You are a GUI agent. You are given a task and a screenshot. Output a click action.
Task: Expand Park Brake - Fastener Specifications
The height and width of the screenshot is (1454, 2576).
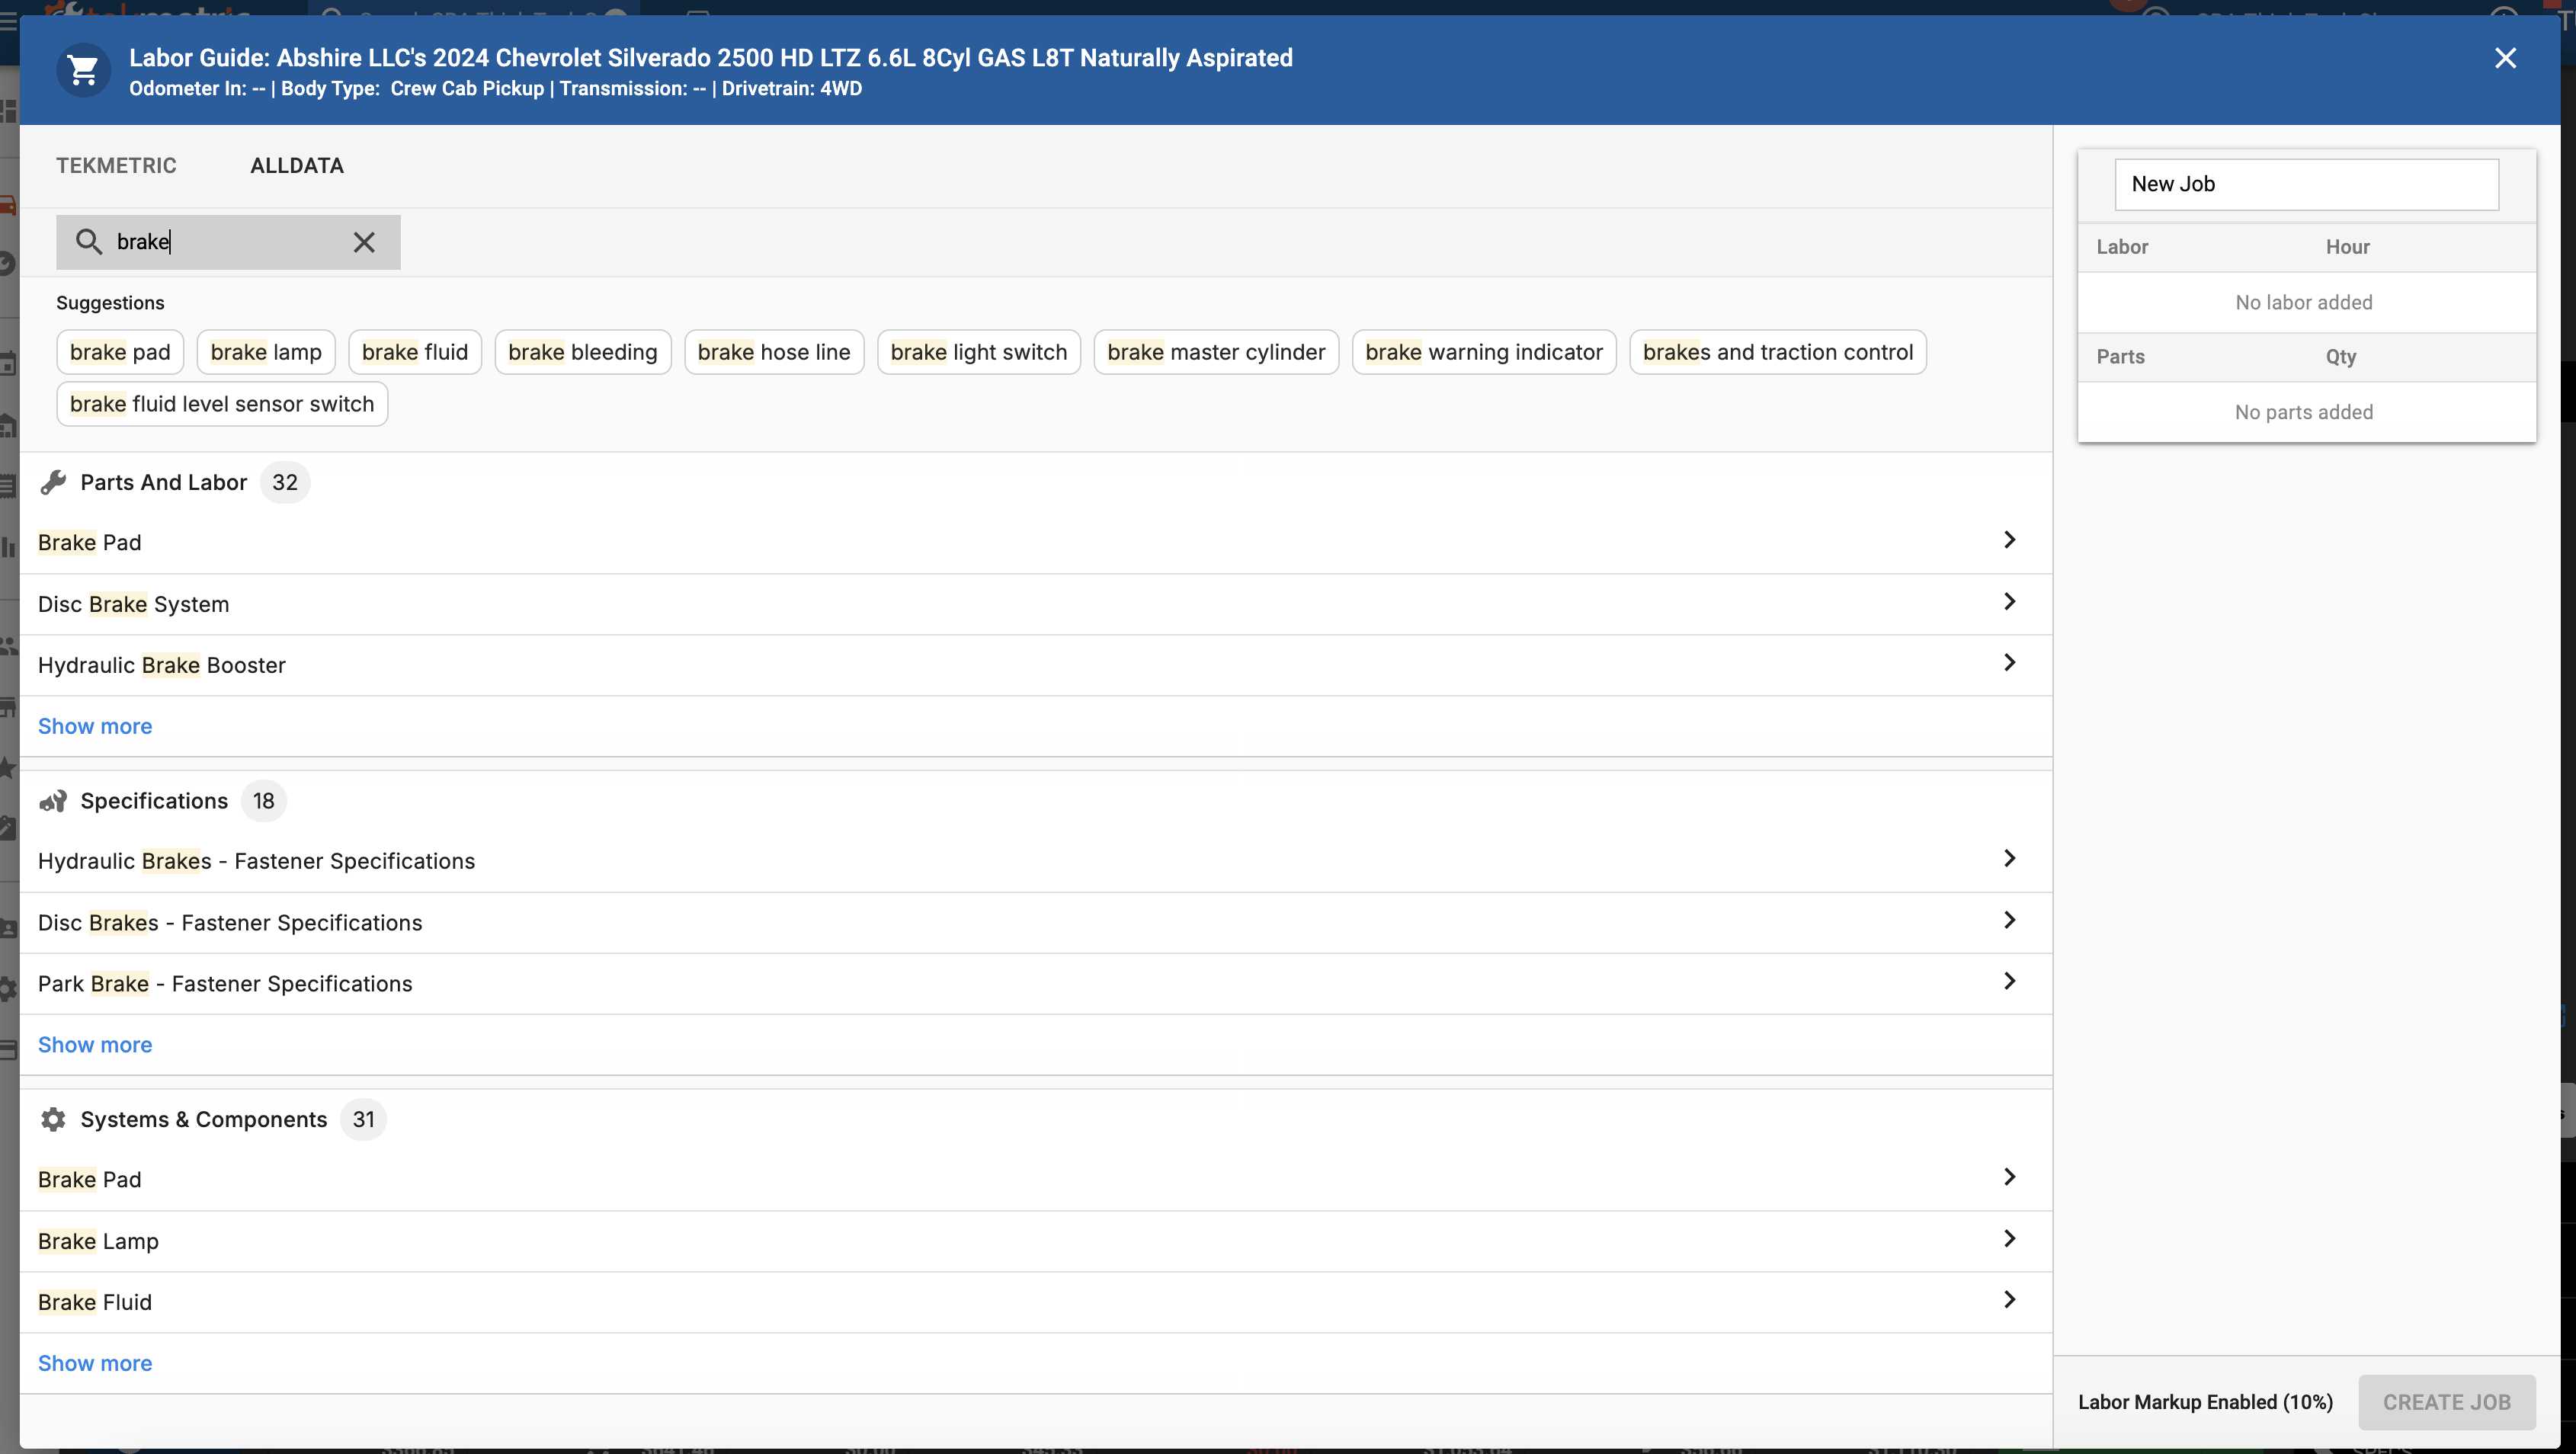[1036, 983]
